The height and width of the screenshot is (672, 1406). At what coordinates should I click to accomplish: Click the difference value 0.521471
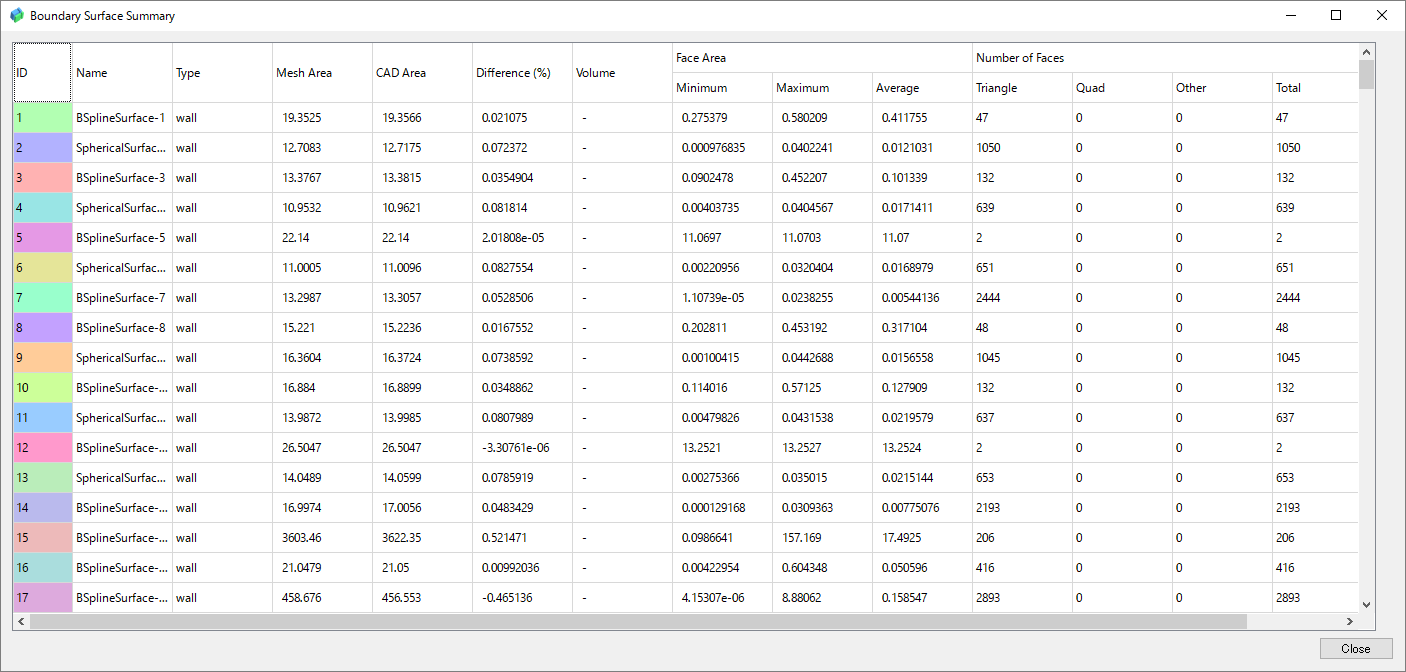point(506,538)
